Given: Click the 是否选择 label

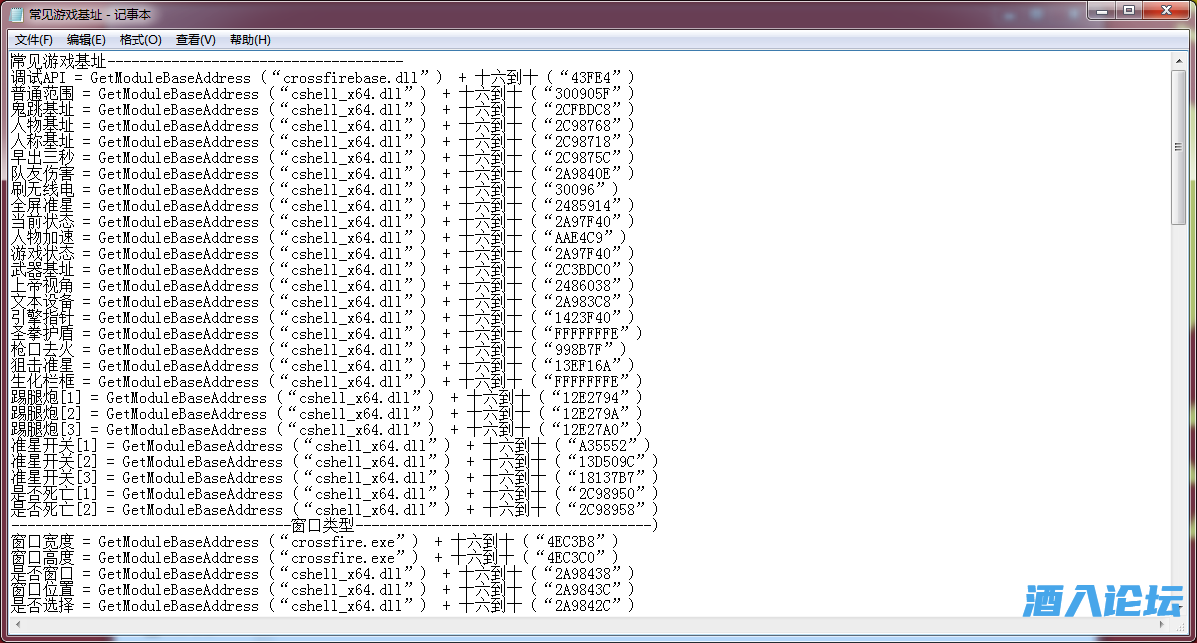Looking at the screenshot, I should coord(43,607).
